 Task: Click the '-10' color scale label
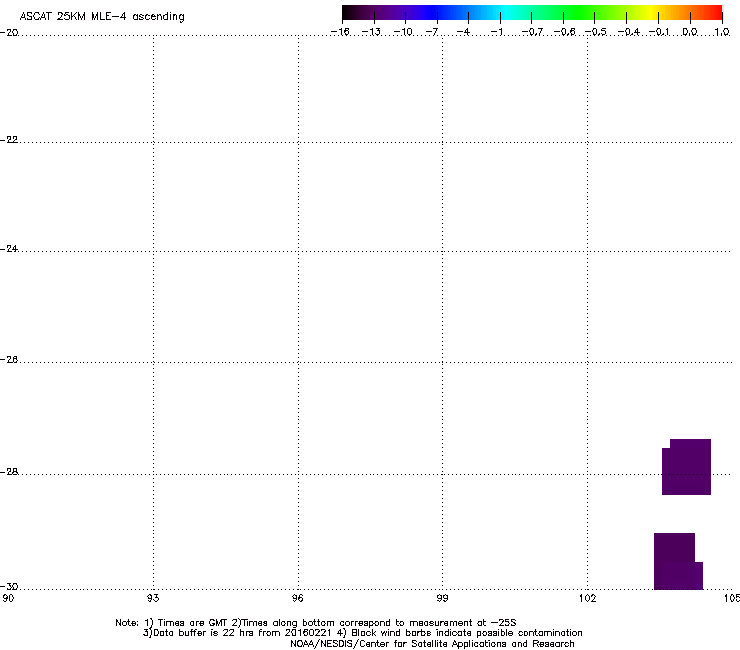coord(403,32)
